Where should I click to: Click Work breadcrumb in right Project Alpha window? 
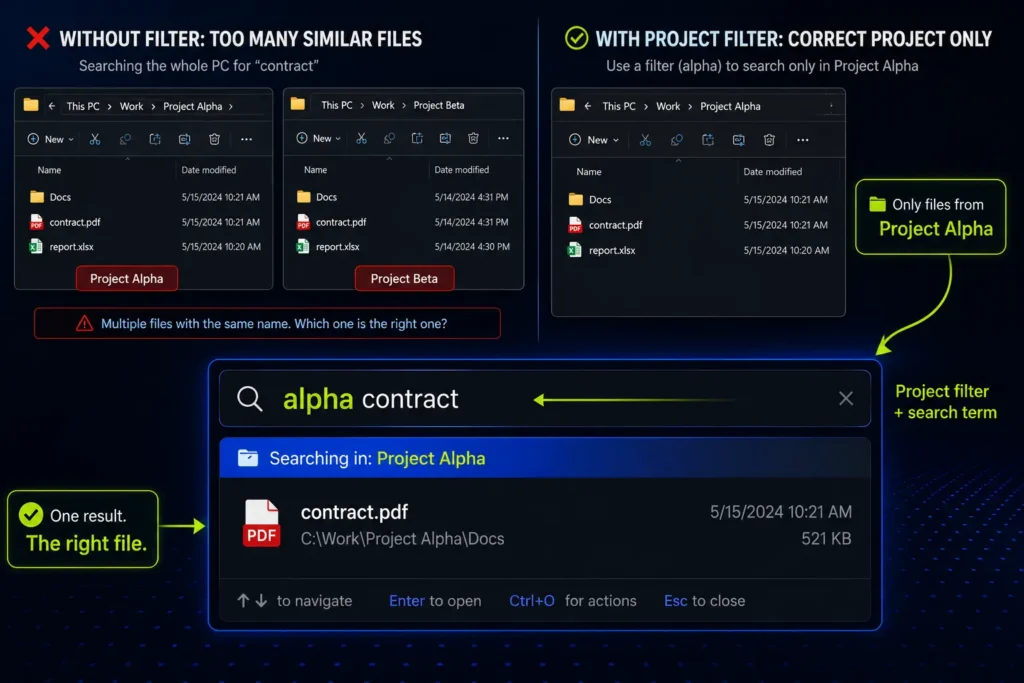668,106
